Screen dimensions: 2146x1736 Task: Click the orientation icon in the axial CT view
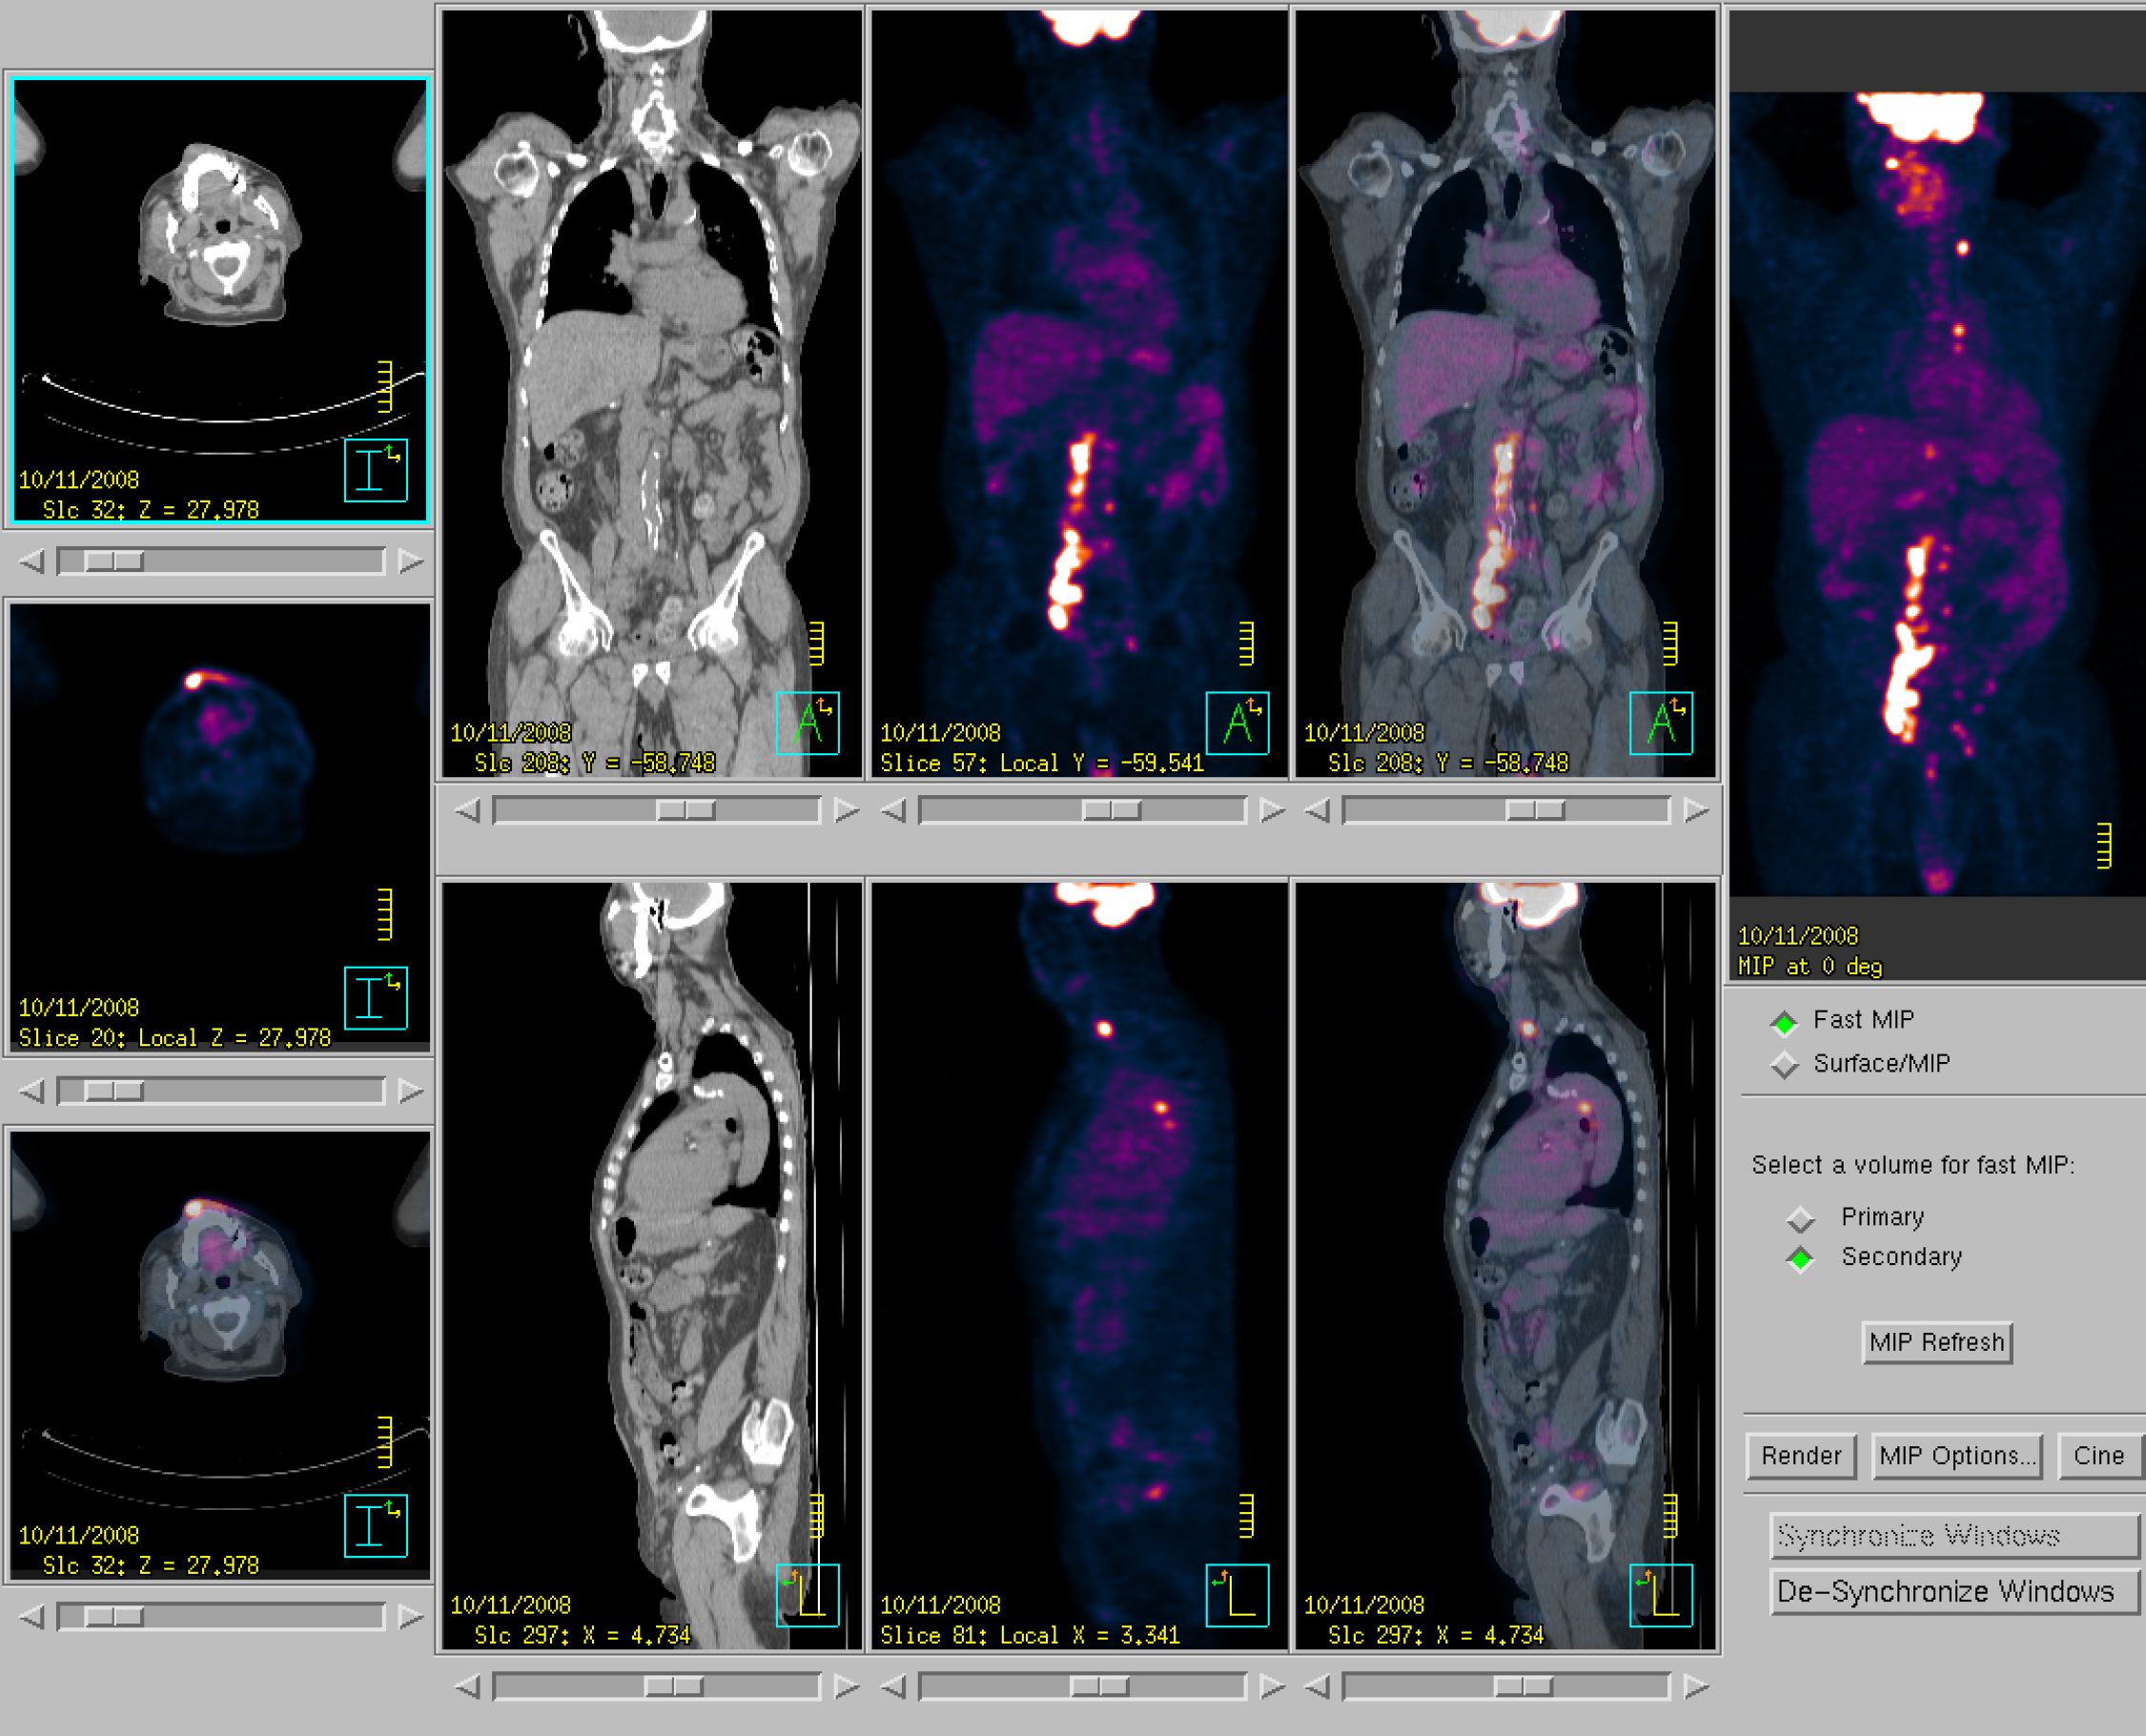tap(375, 469)
